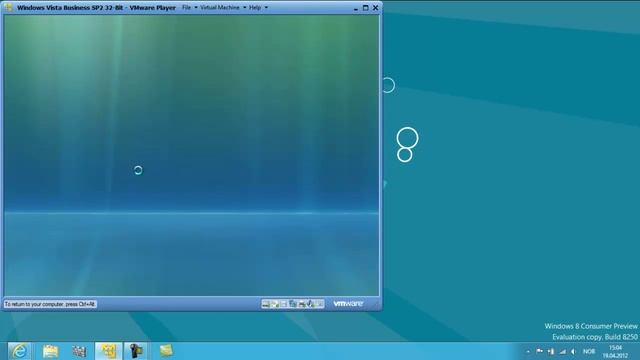This screenshot has height=360, width=640.
Task: Maximize the VMware Player window
Action: click(x=365, y=8)
